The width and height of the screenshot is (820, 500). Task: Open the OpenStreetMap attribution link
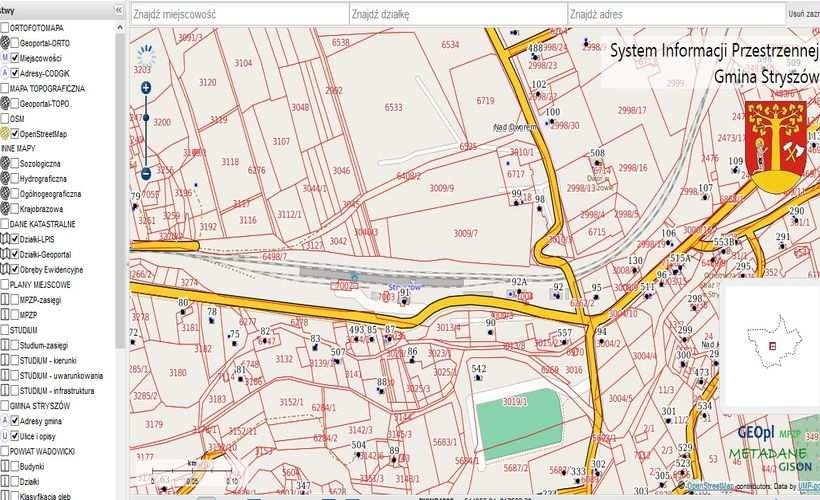click(712, 486)
